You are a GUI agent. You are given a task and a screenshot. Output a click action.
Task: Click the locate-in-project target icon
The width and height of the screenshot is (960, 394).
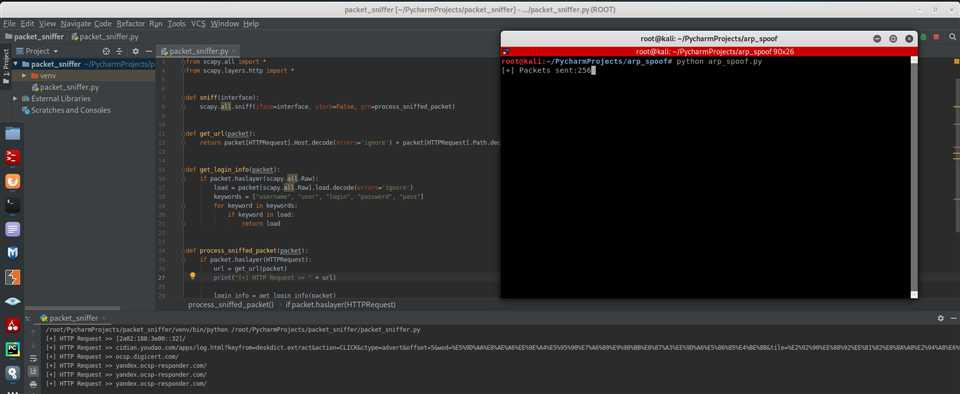point(106,51)
